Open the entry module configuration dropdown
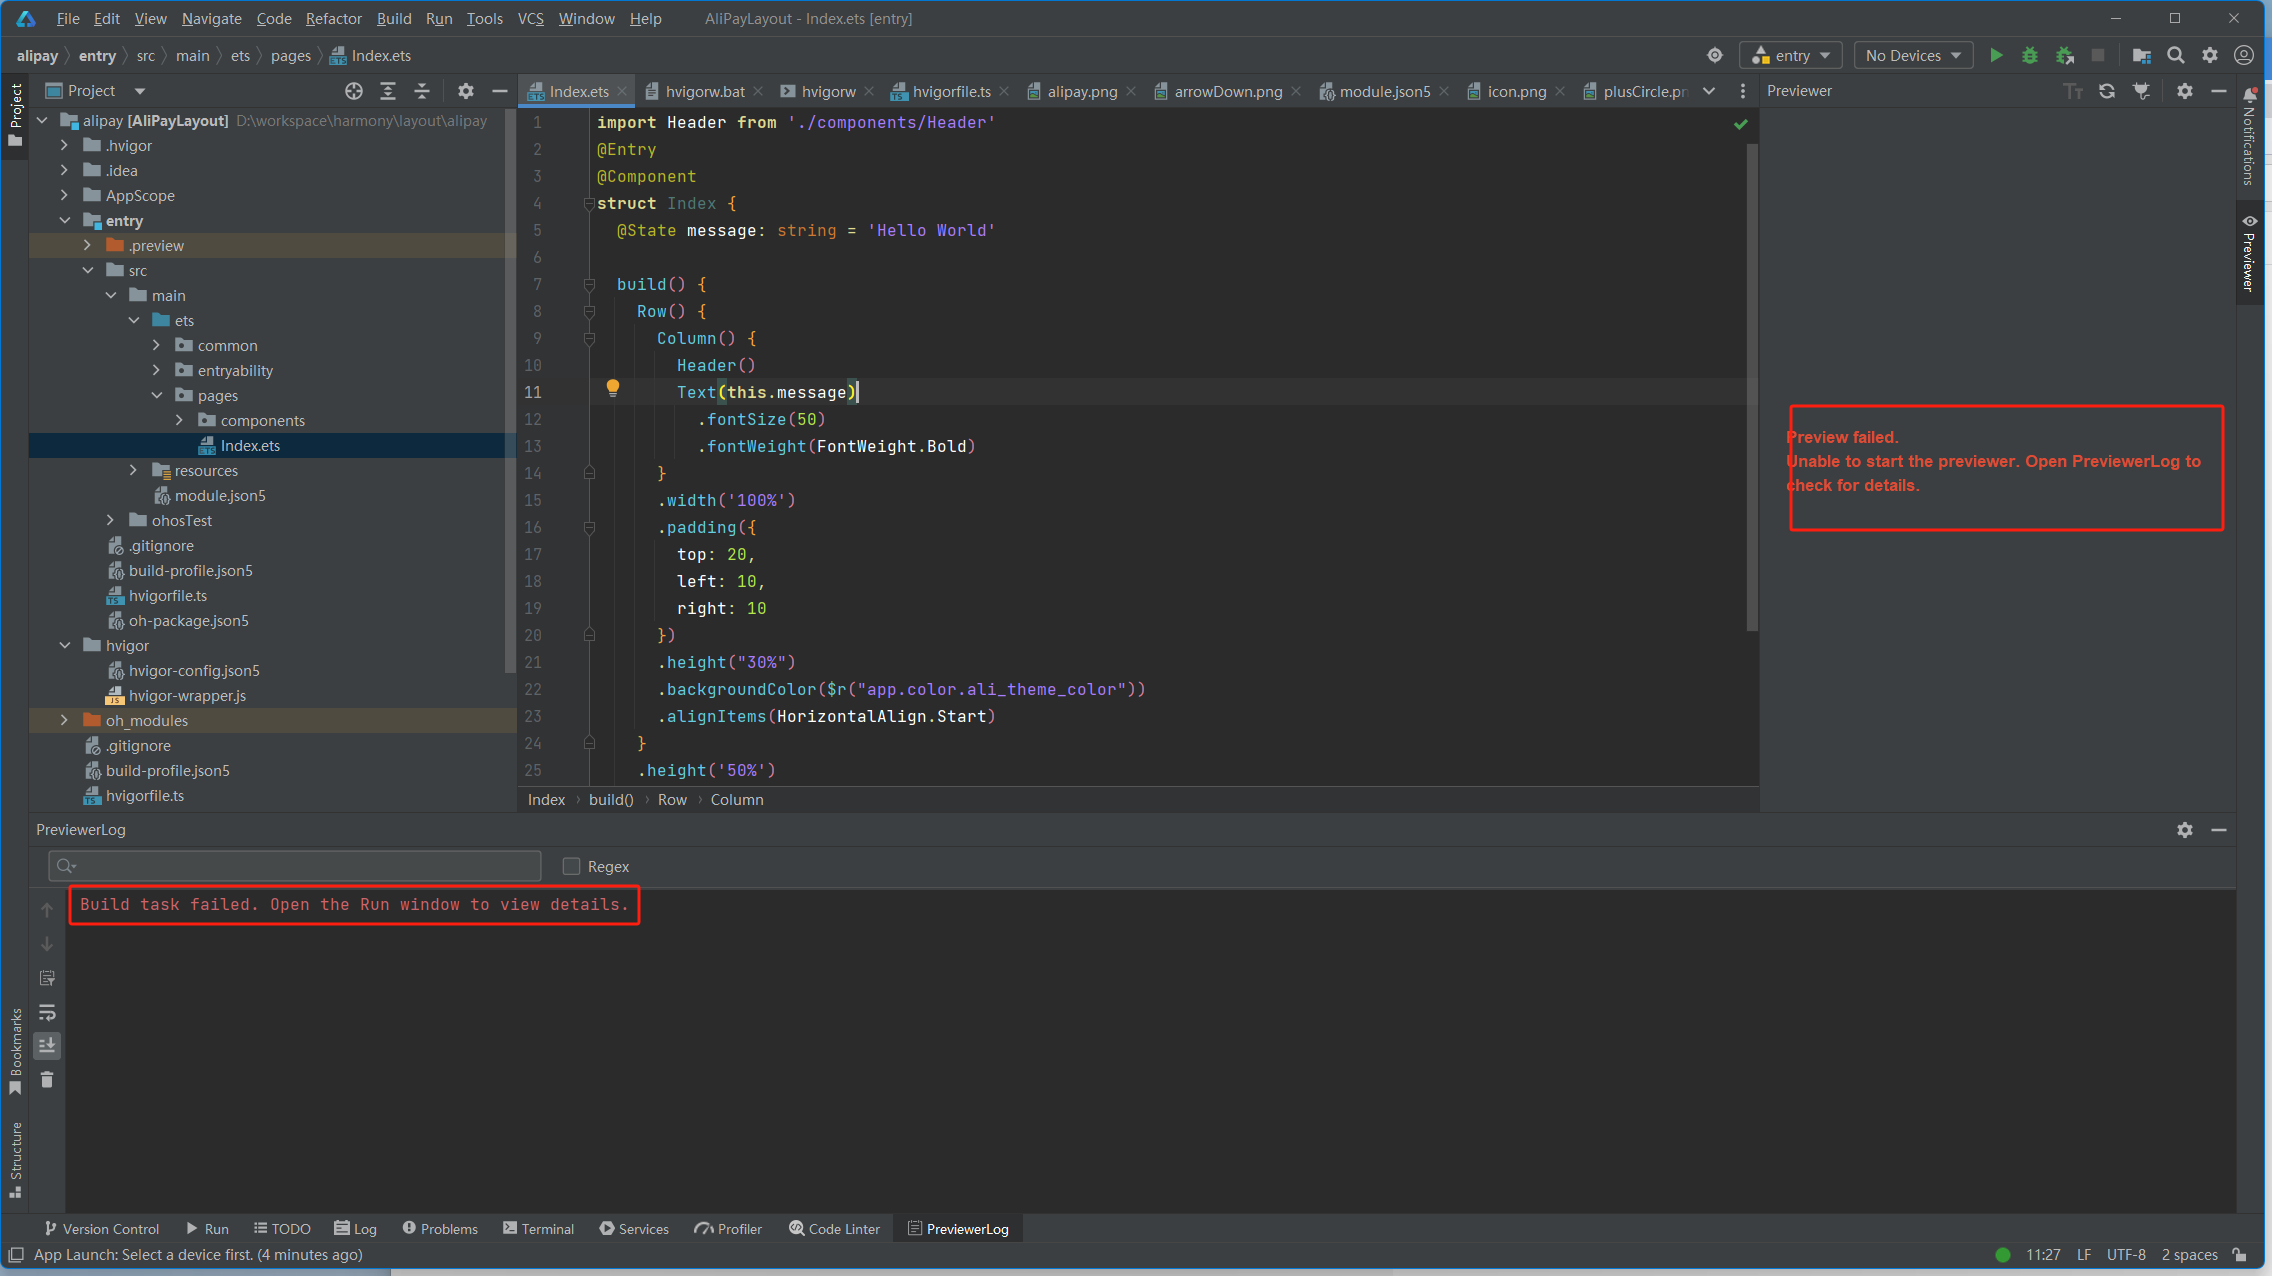The height and width of the screenshot is (1276, 2272). [1793, 56]
